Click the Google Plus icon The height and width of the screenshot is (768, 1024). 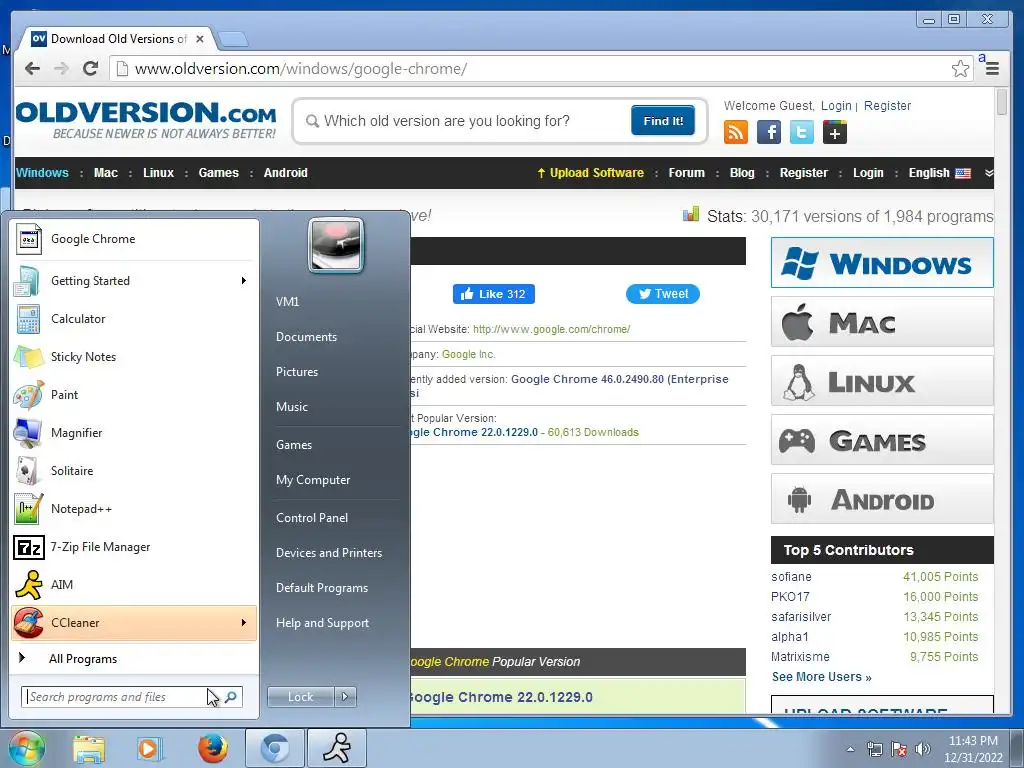(835, 133)
